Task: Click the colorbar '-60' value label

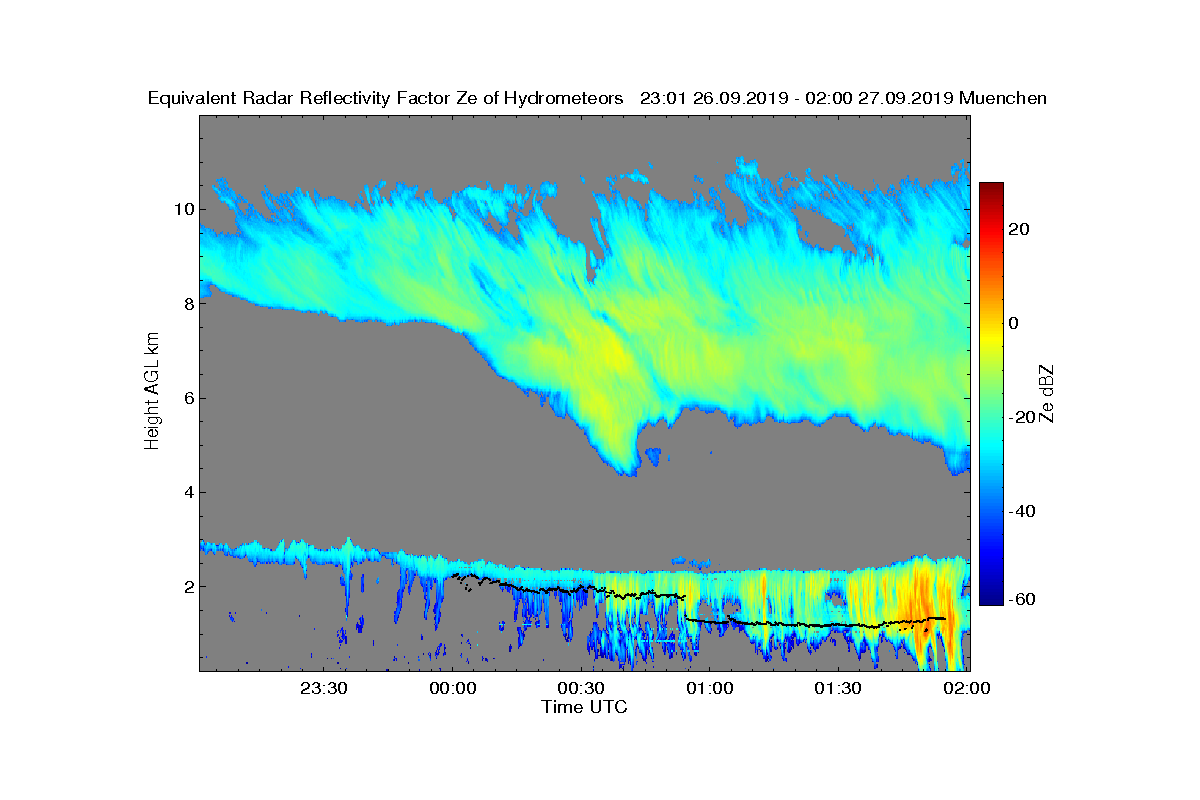Action: coord(1022,598)
